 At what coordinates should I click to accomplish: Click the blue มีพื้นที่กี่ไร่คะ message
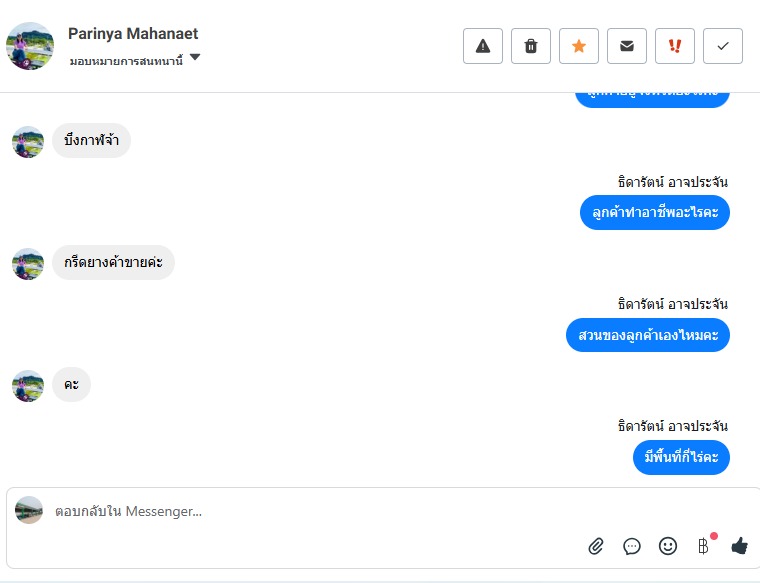(x=681, y=457)
